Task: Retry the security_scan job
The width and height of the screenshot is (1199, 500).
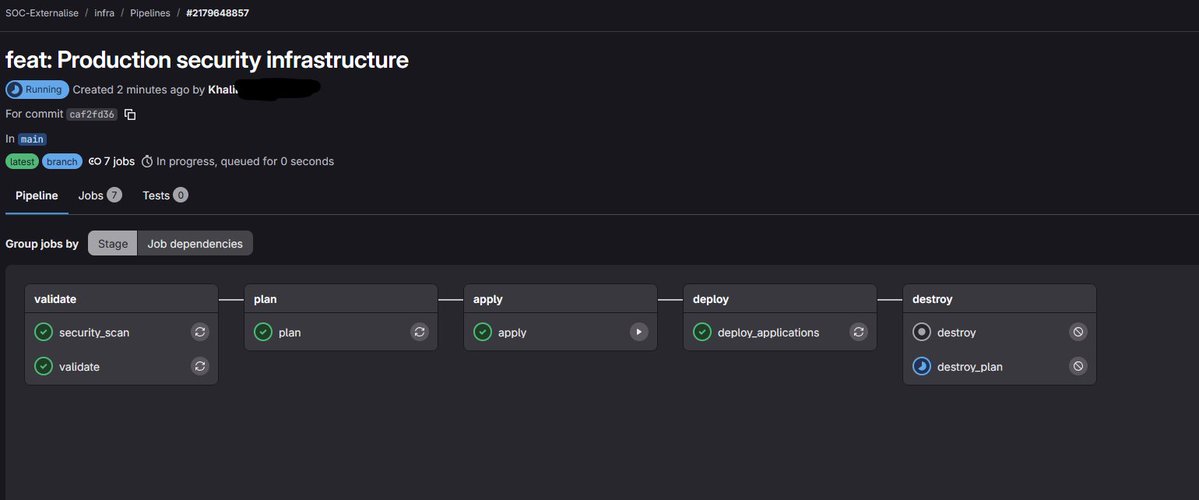Action: (x=200, y=333)
